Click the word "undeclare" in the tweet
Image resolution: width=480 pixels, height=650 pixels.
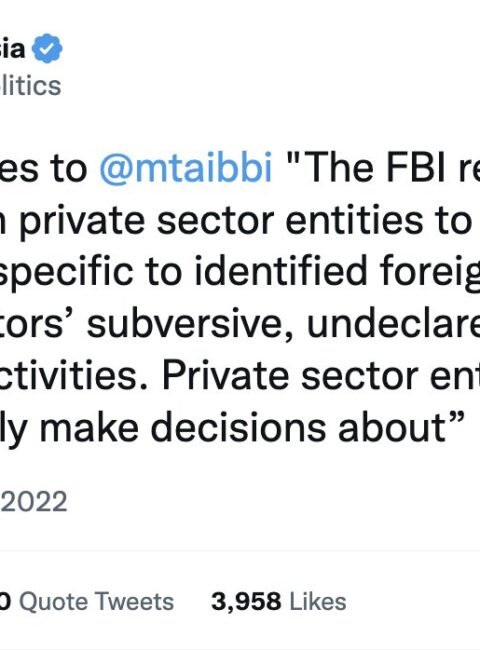[x=393, y=324]
